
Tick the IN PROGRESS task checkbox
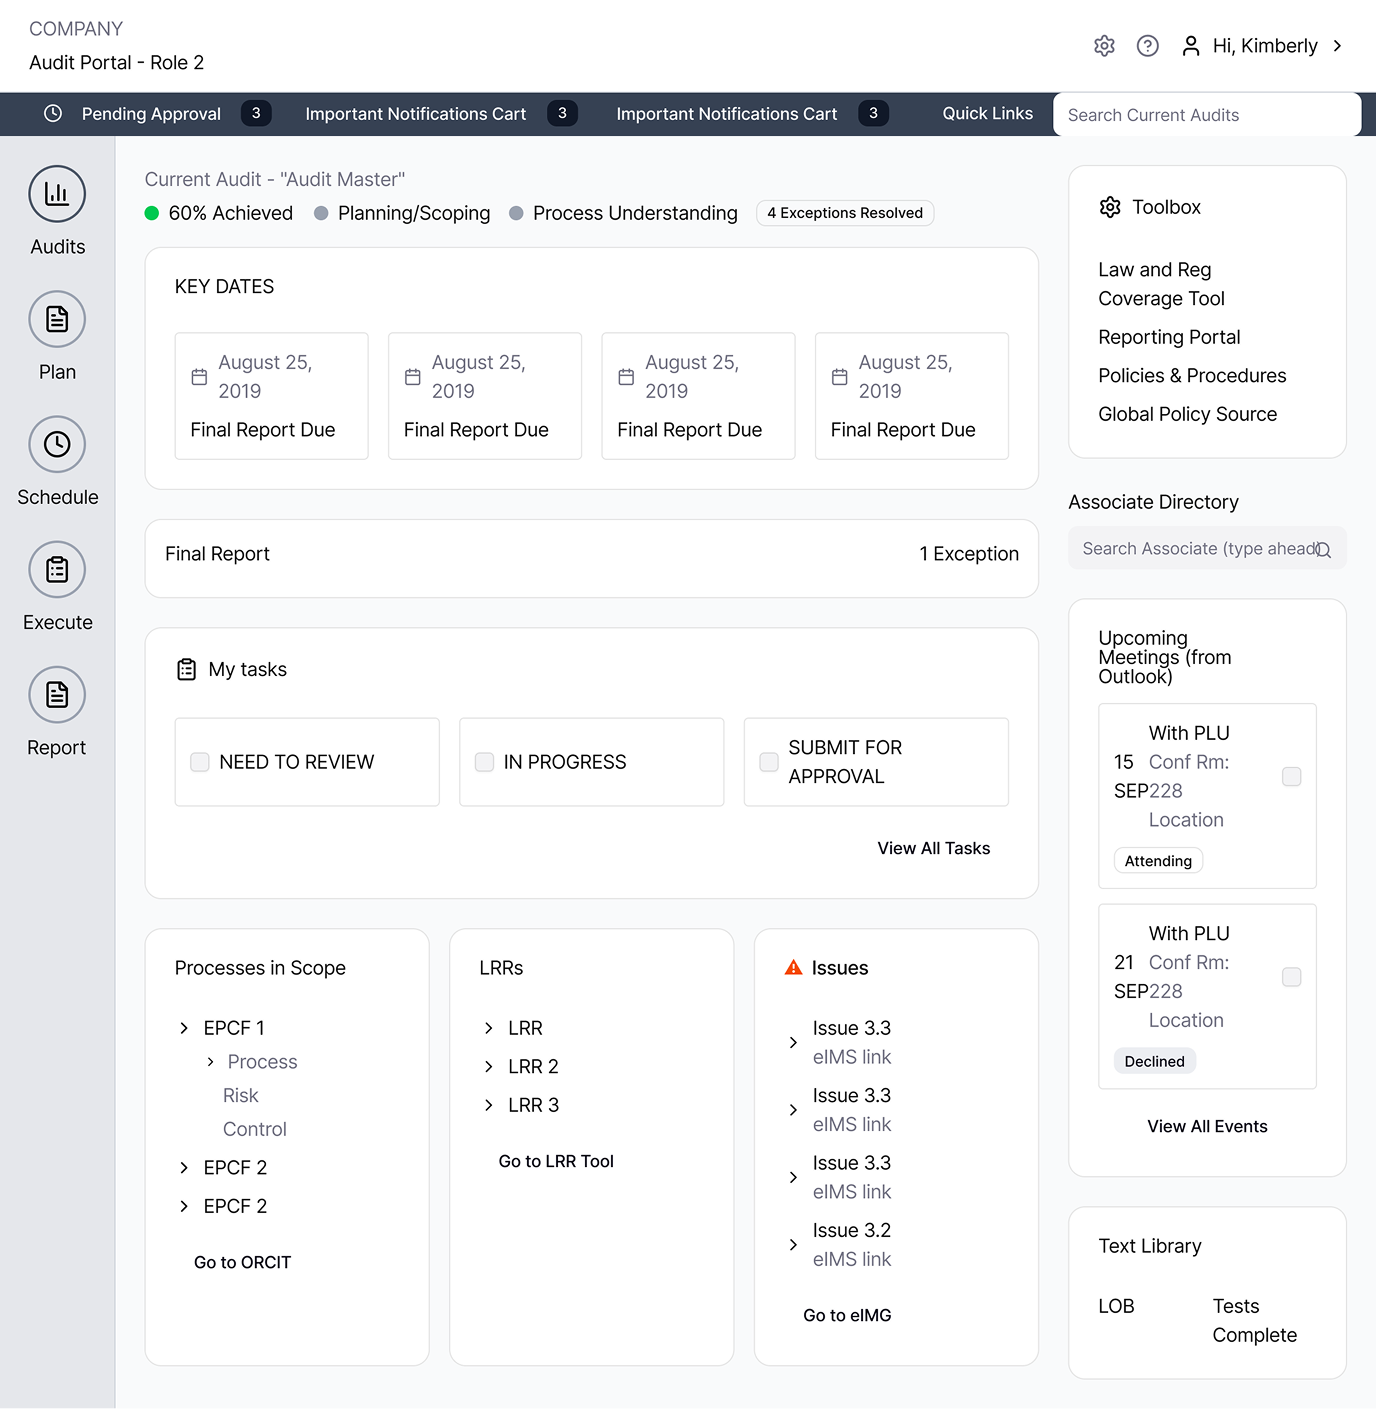click(485, 762)
